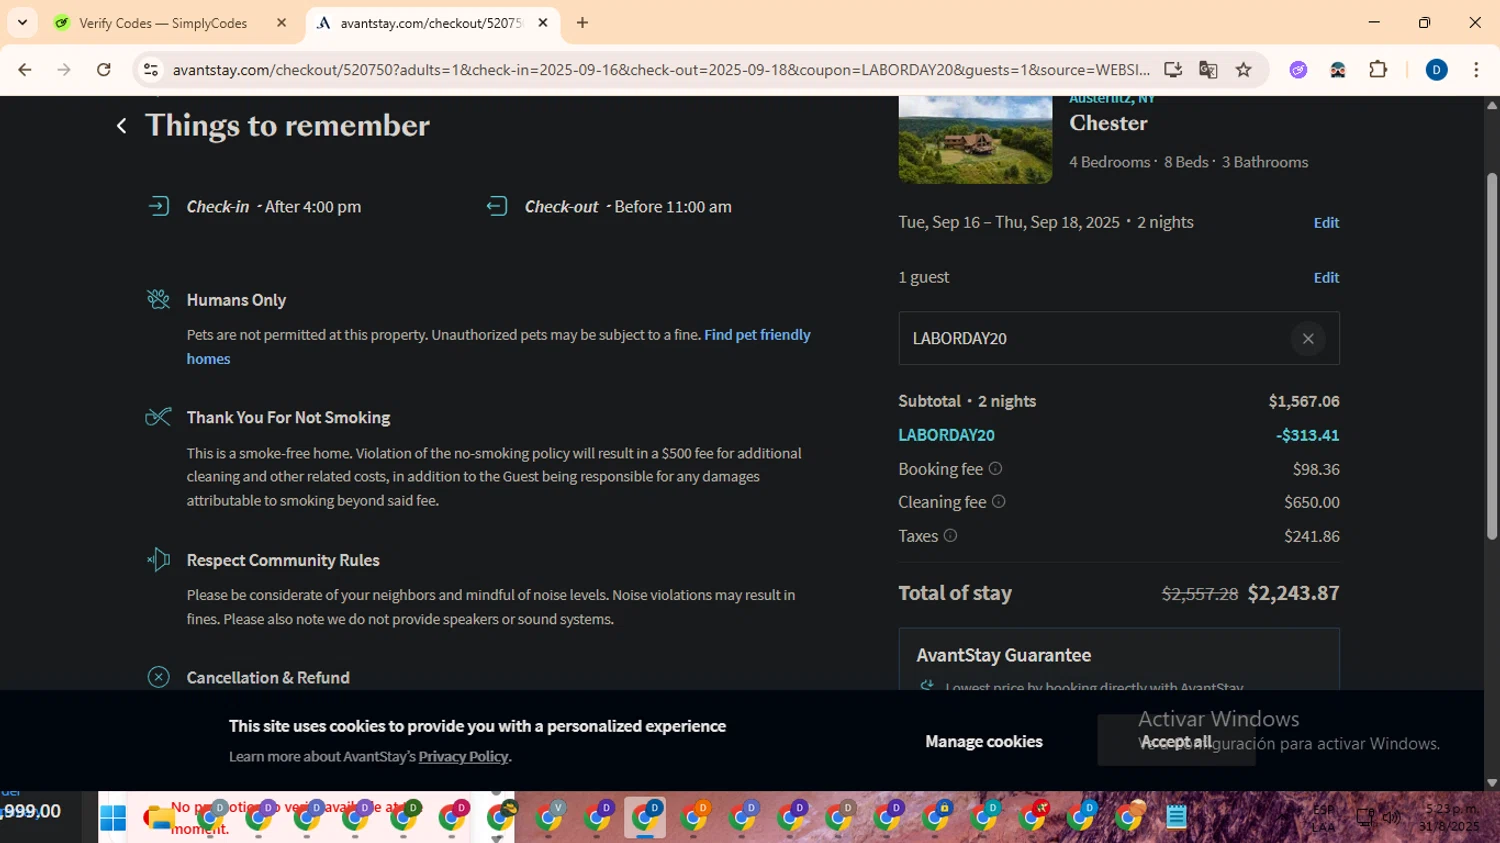
Task: Click the Taxes amount $241.86
Action: [1312, 536]
